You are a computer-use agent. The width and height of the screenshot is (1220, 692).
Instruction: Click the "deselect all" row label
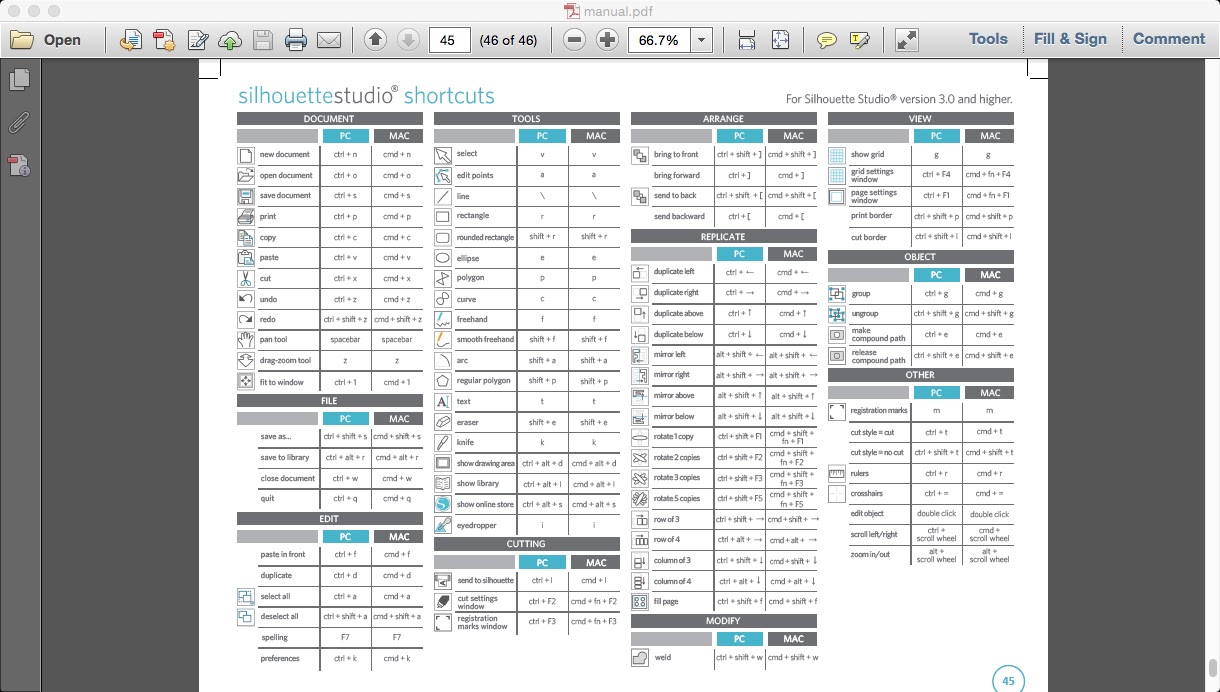279,617
